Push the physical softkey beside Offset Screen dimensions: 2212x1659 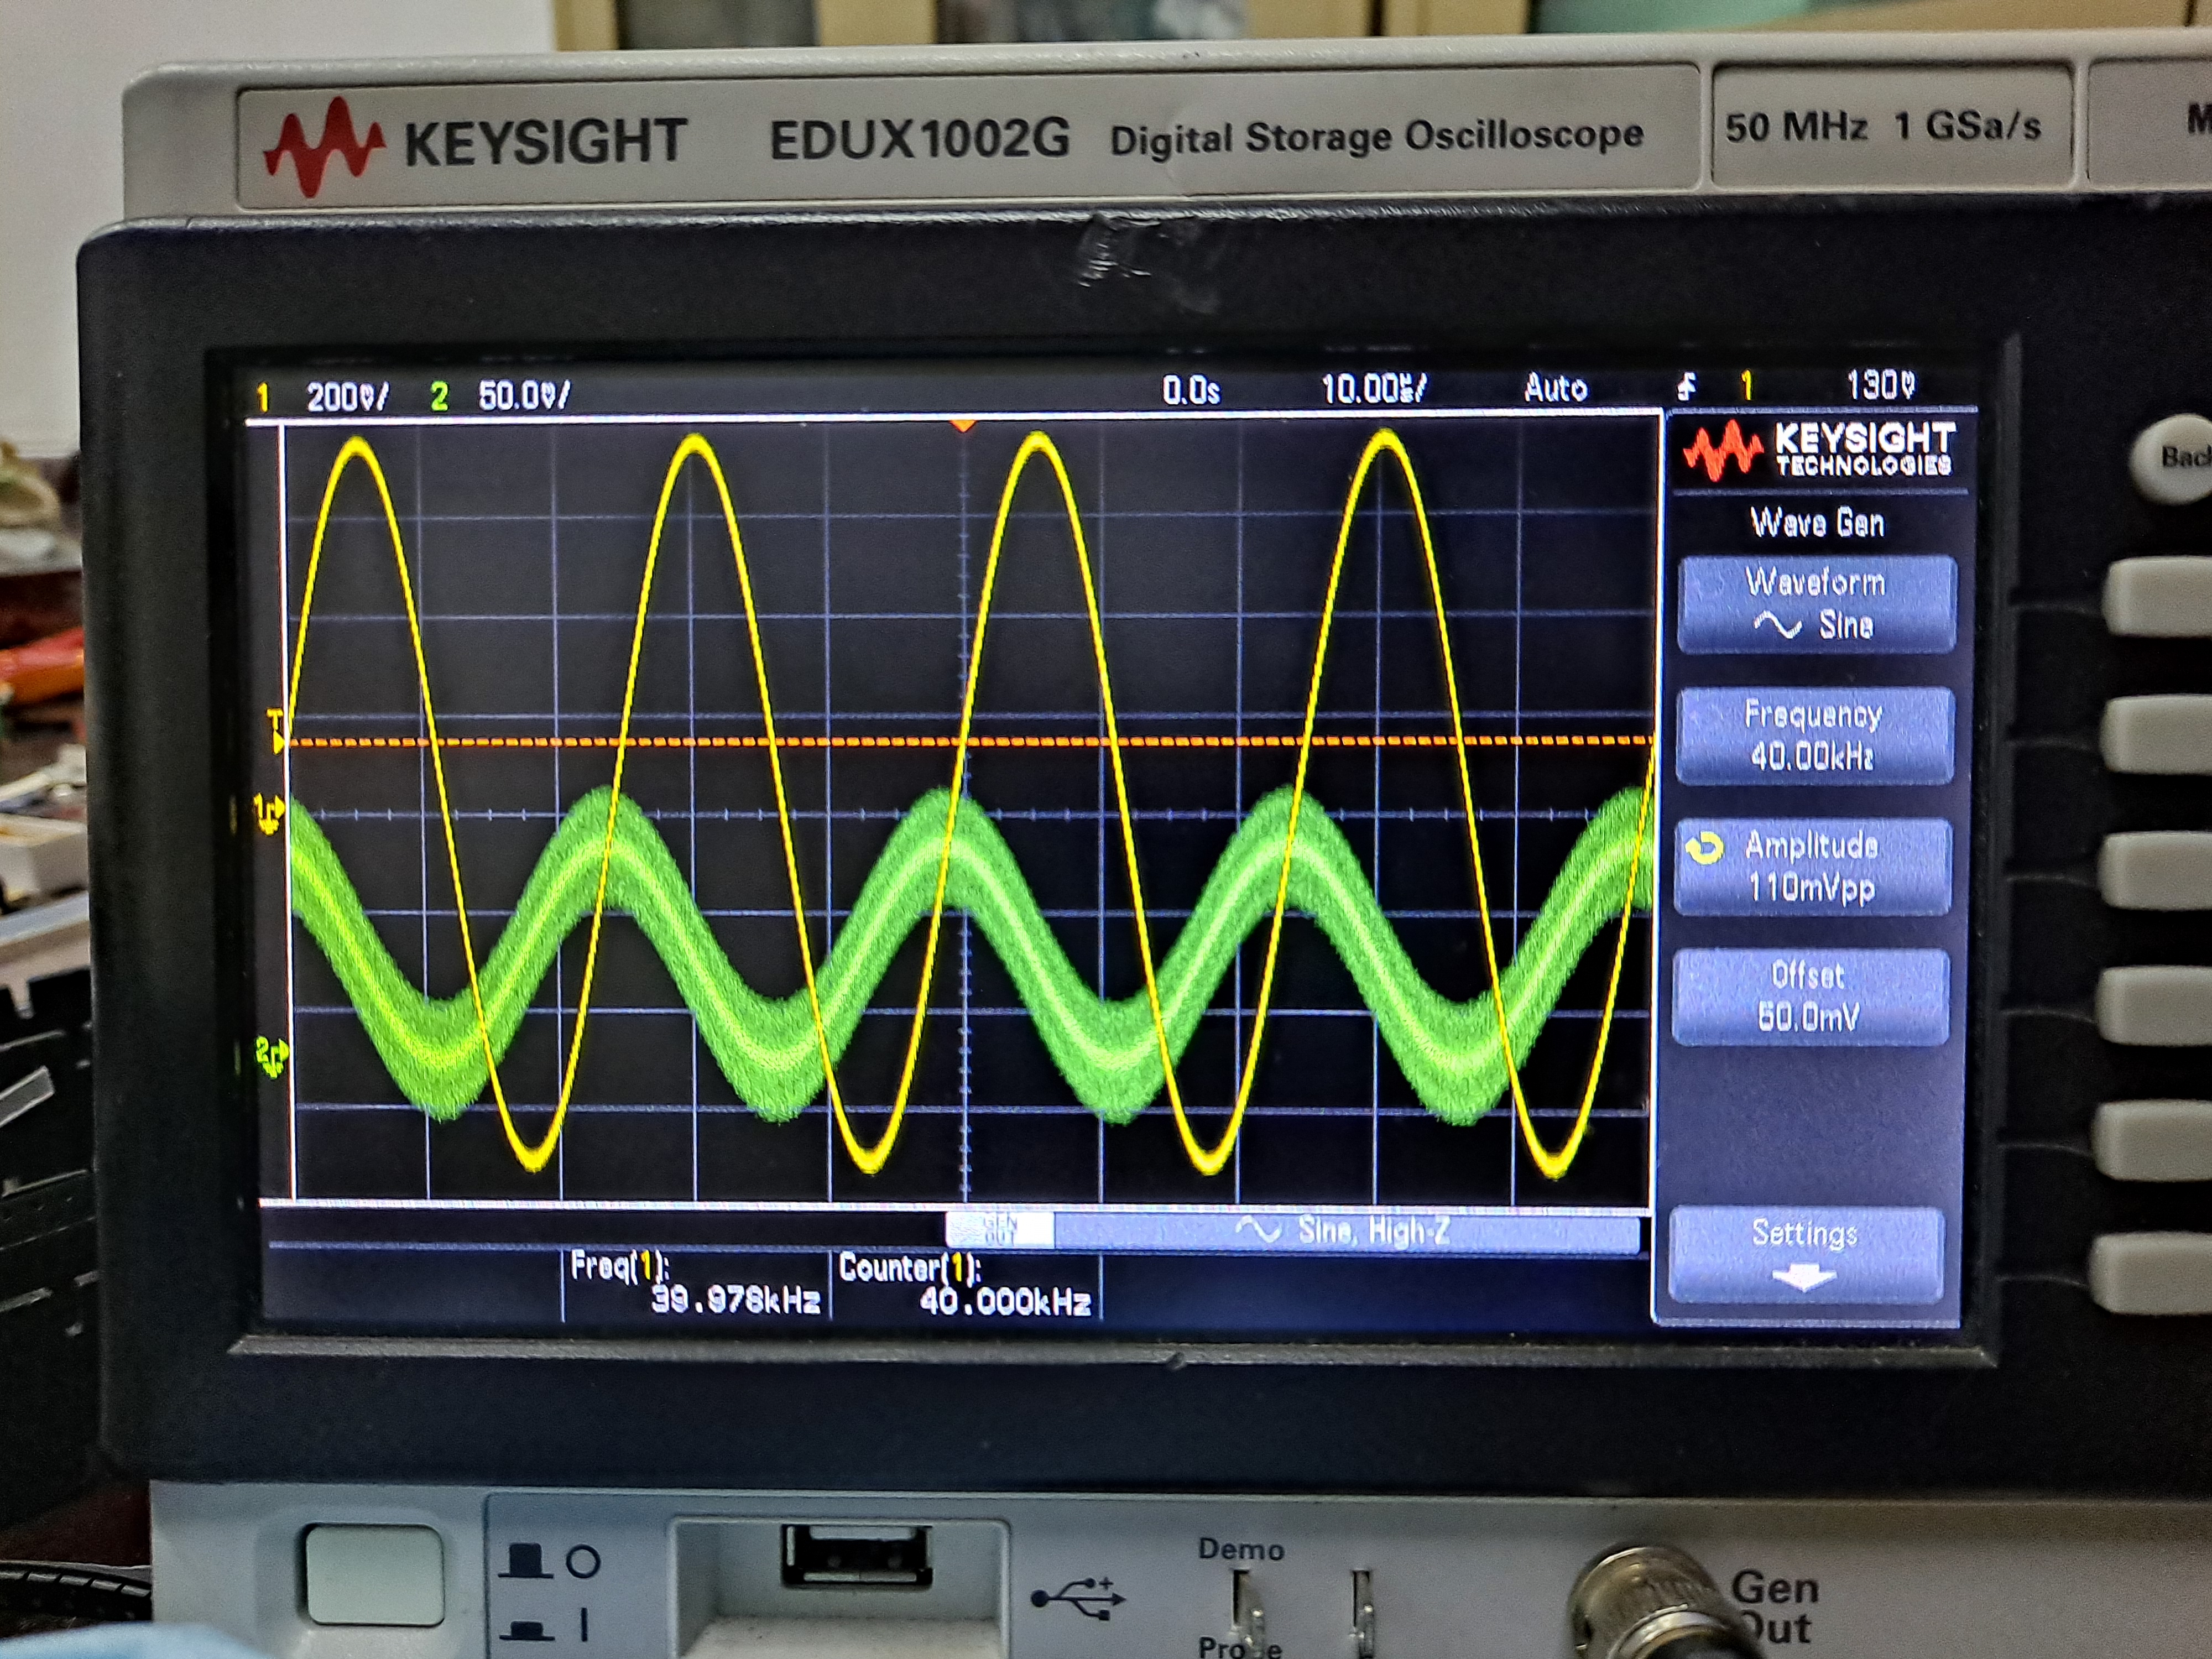pyautogui.click(x=2154, y=1006)
